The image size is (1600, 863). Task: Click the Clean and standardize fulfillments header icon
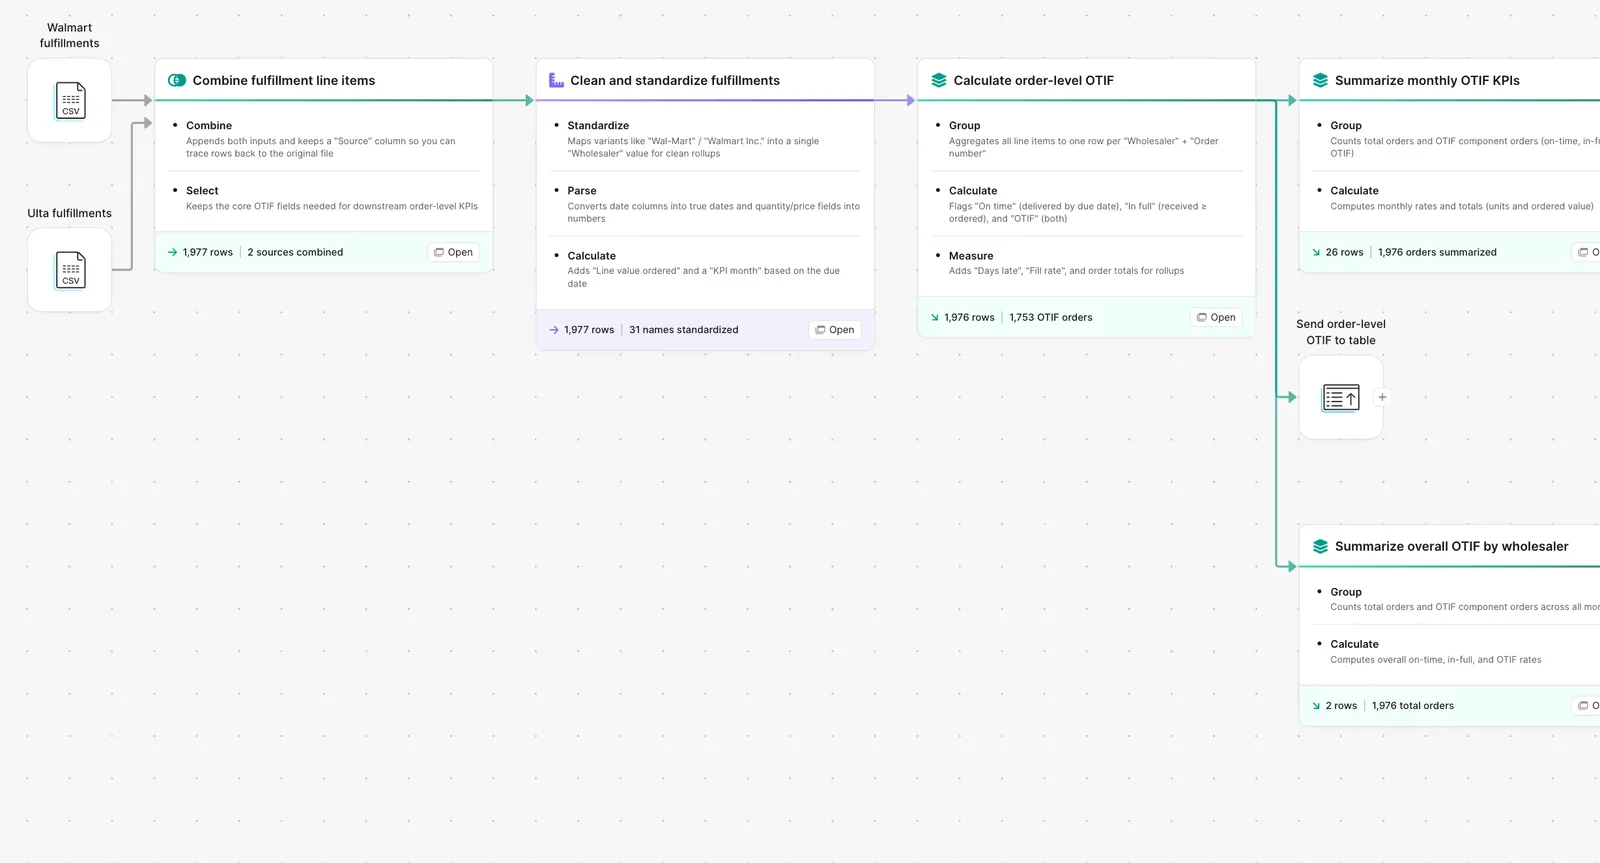click(x=556, y=81)
